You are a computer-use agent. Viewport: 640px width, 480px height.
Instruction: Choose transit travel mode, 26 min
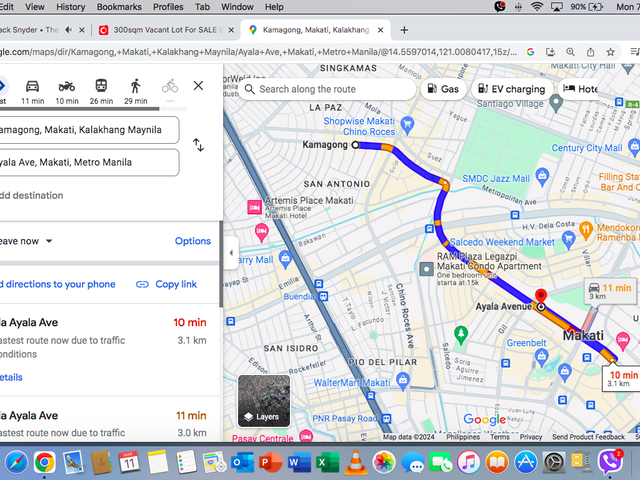101,92
